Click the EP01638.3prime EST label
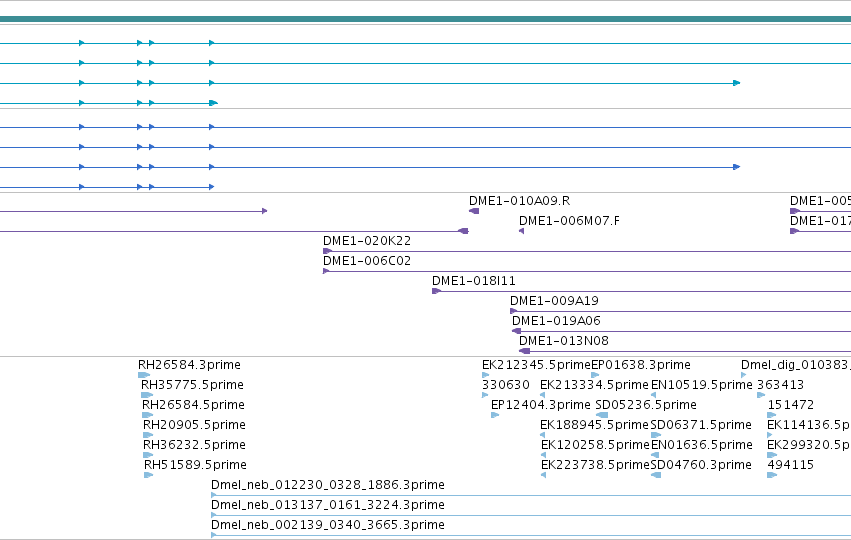Screen dimensions: 851x540 tap(641, 365)
